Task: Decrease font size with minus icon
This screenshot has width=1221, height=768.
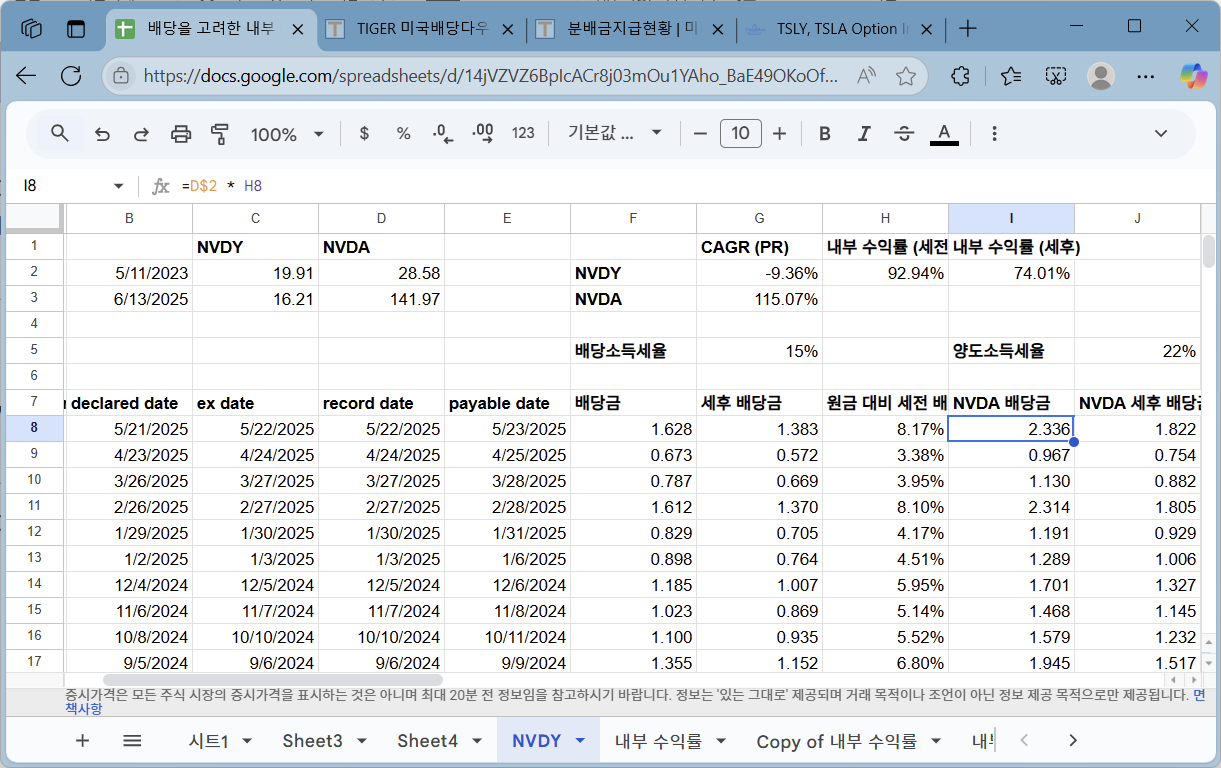Action: click(700, 133)
